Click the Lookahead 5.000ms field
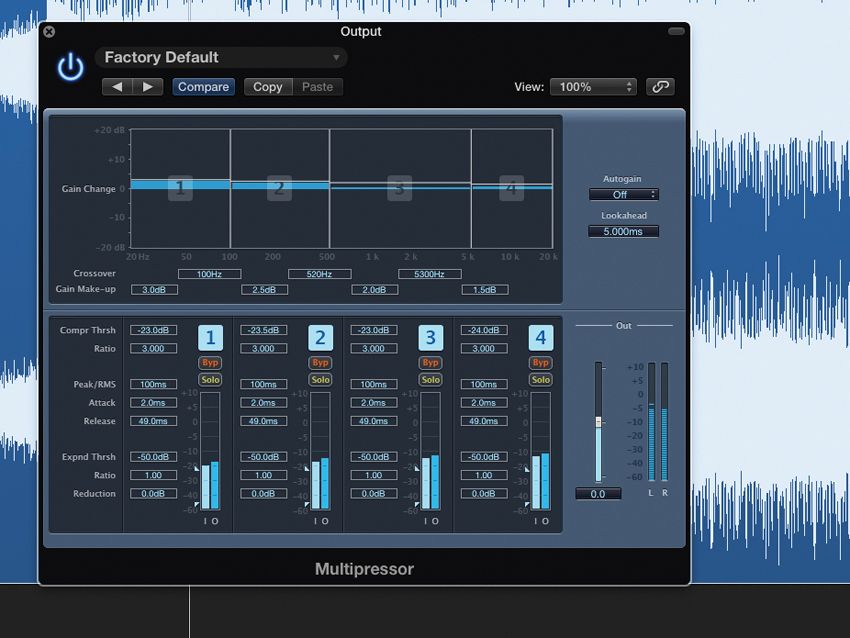 click(623, 231)
